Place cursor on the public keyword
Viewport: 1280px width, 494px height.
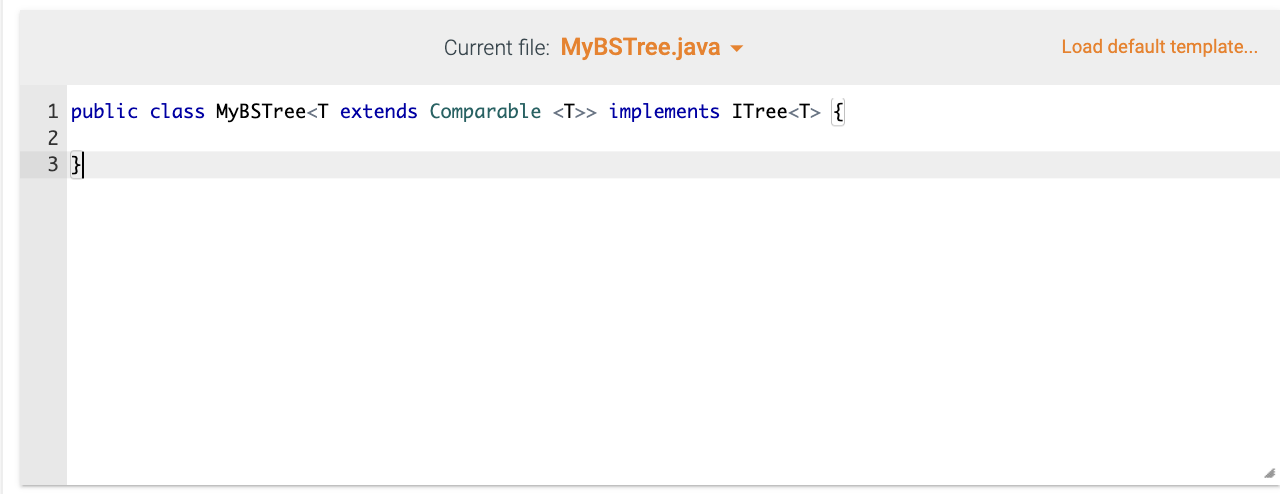(x=104, y=112)
